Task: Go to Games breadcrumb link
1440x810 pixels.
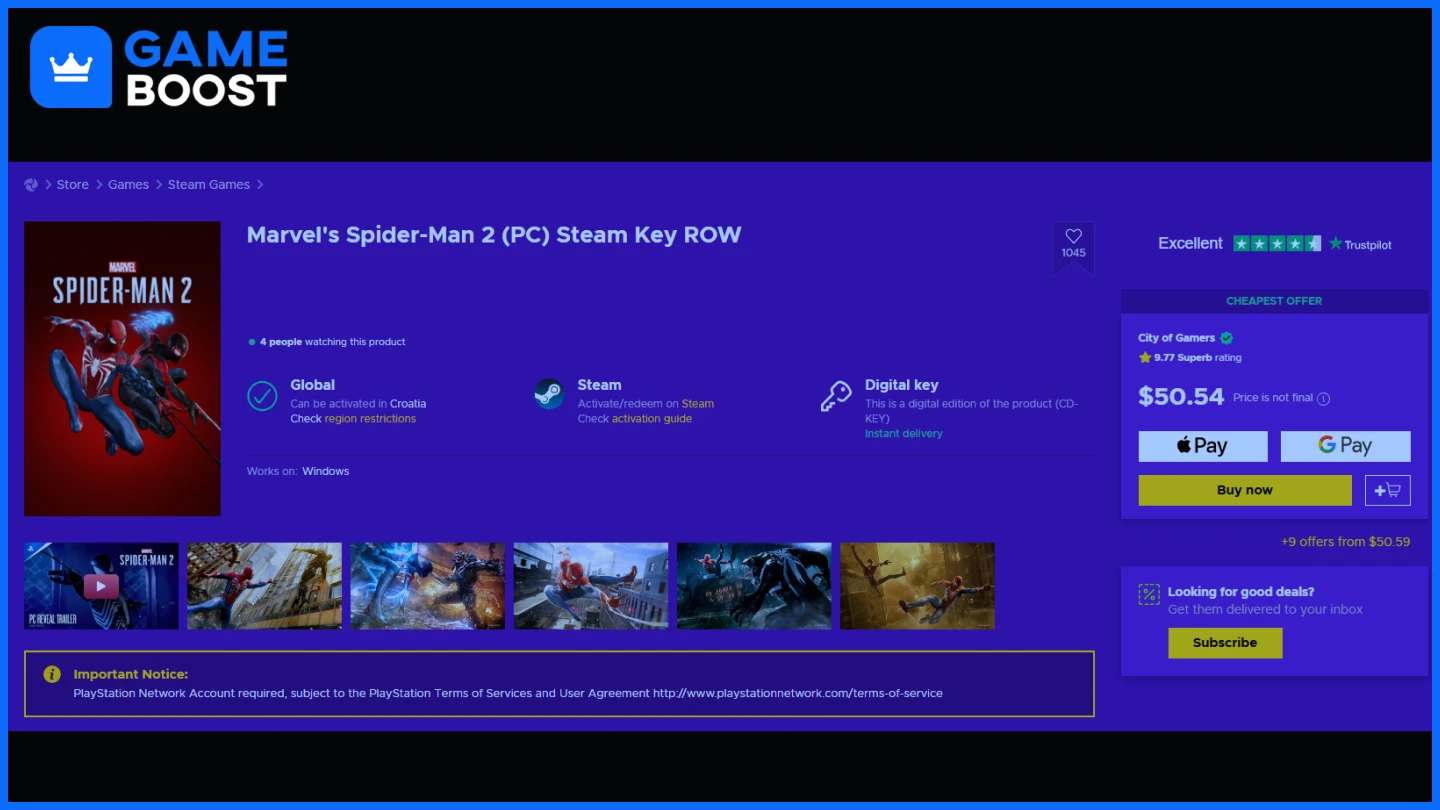Action: pyautogui.click(x=128, y=185)
